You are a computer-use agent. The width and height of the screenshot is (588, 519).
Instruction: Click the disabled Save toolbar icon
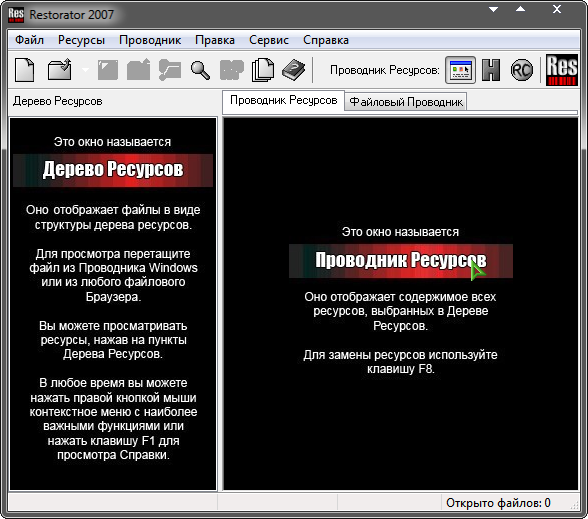click(108, 70)
